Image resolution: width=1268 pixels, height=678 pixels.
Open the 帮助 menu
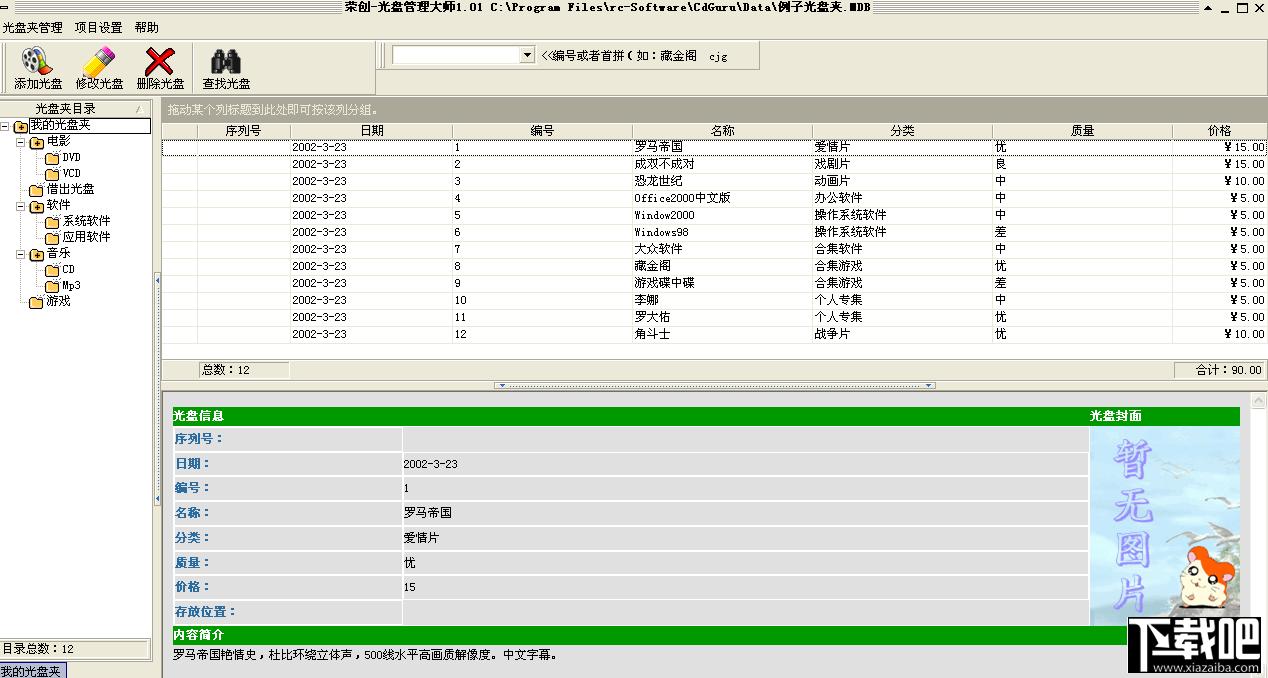click(146, 28)
